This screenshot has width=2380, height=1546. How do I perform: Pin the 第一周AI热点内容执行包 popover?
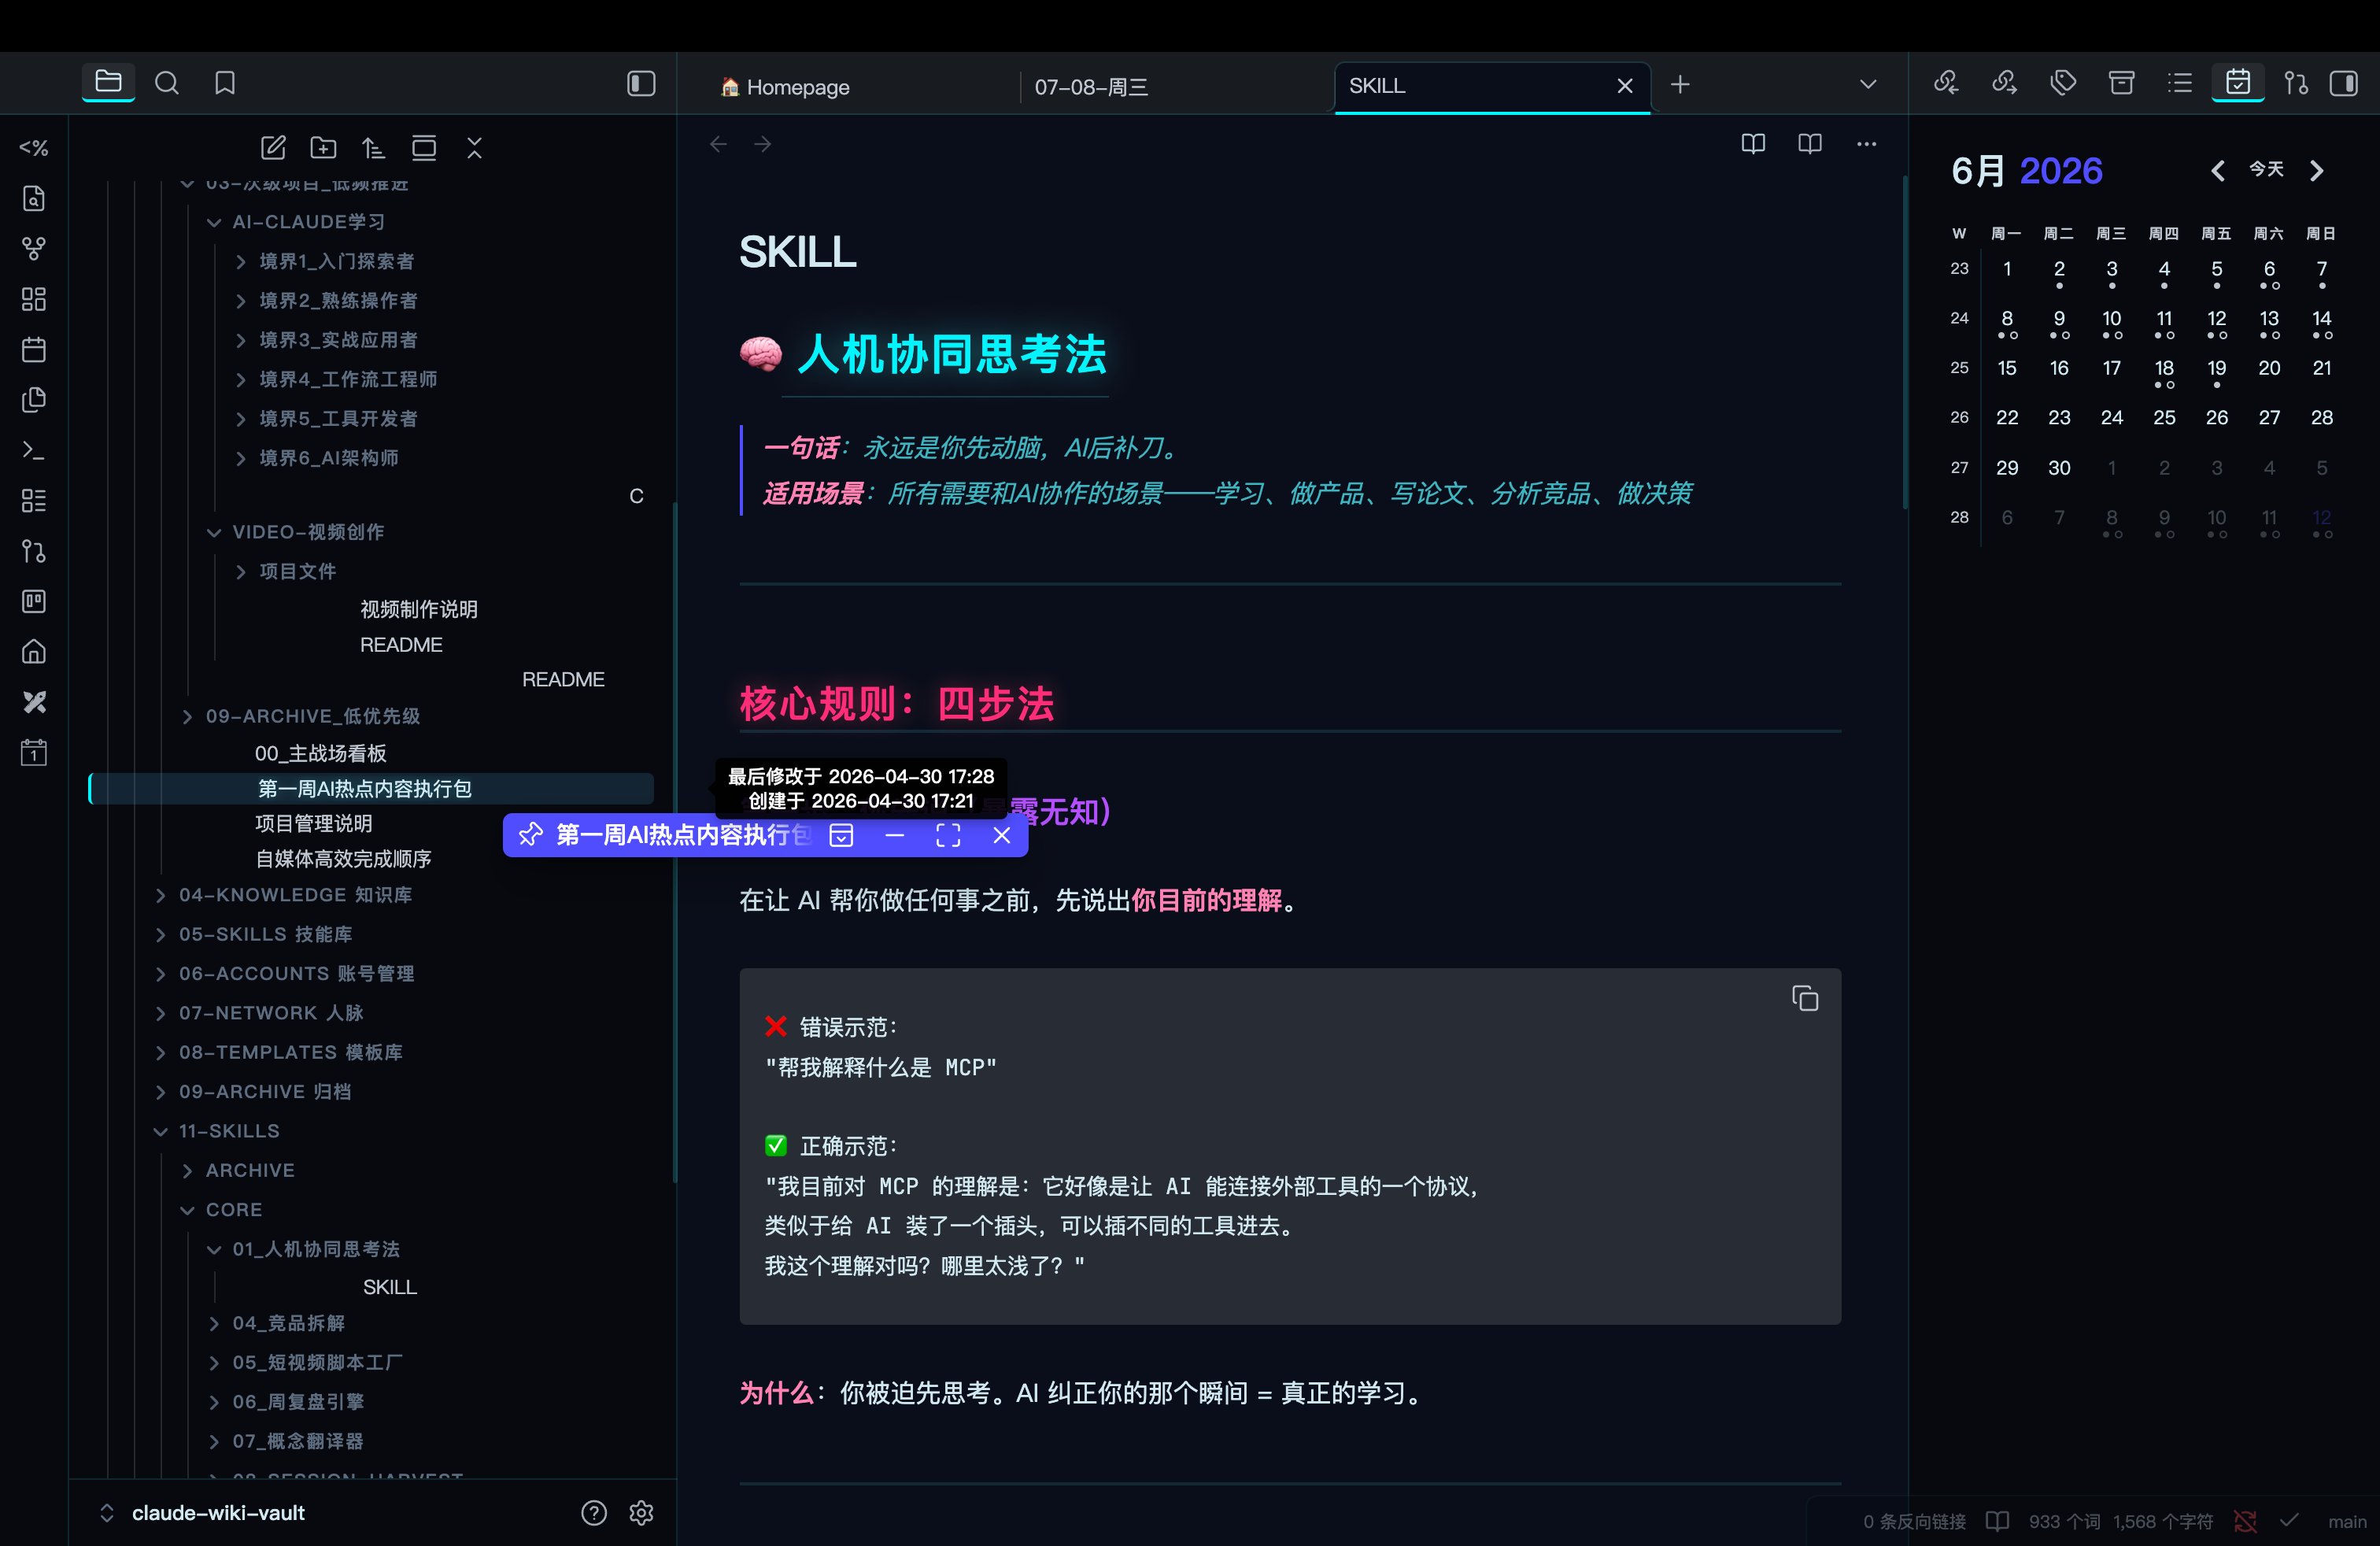click(x=530, y=835)
